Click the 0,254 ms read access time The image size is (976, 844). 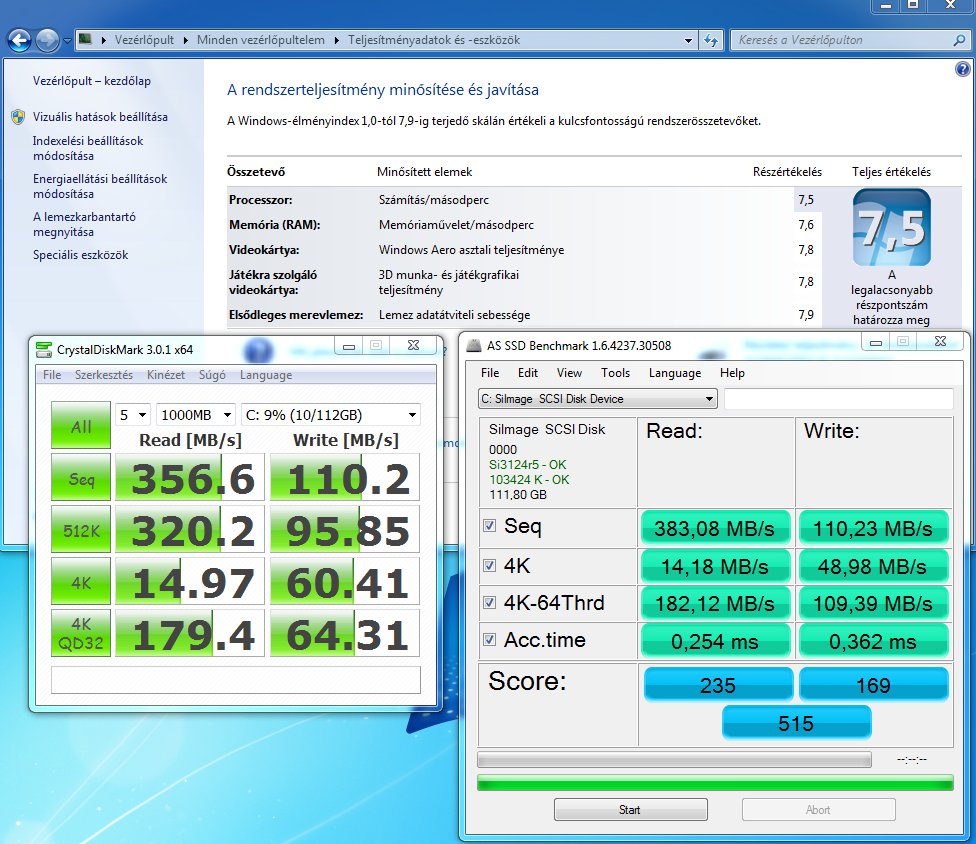(715, 641)
